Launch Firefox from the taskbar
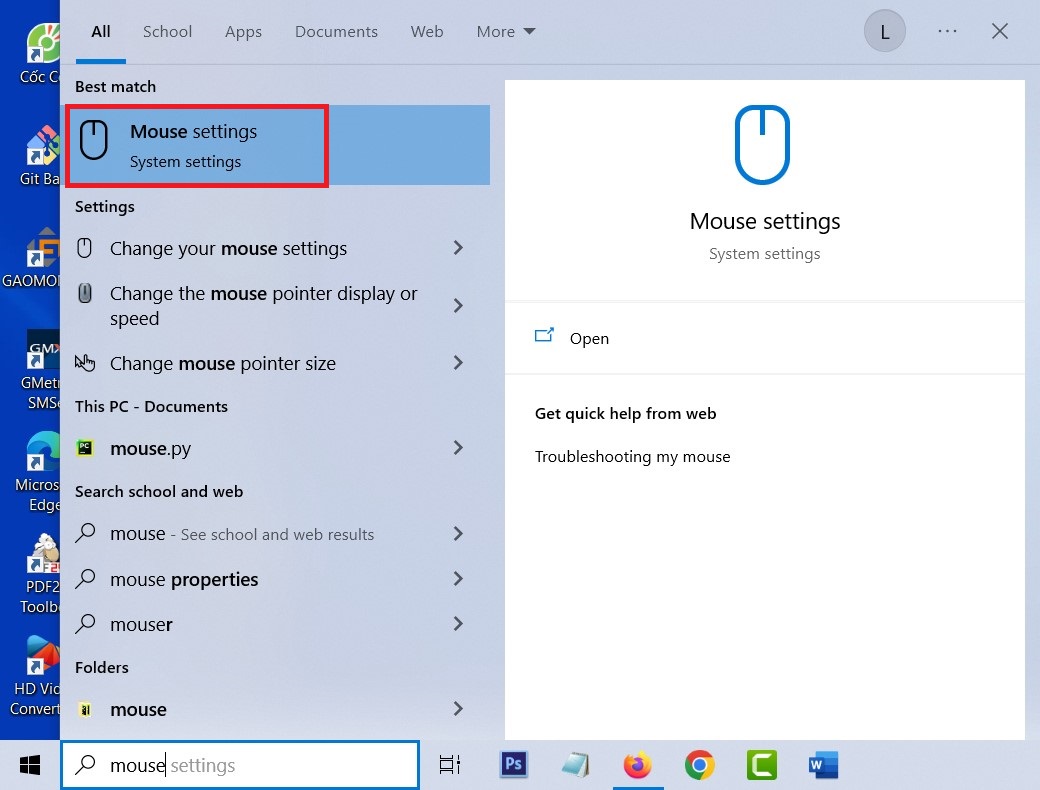This screenshot has width=1040, height=790. [x=637, y=765]
